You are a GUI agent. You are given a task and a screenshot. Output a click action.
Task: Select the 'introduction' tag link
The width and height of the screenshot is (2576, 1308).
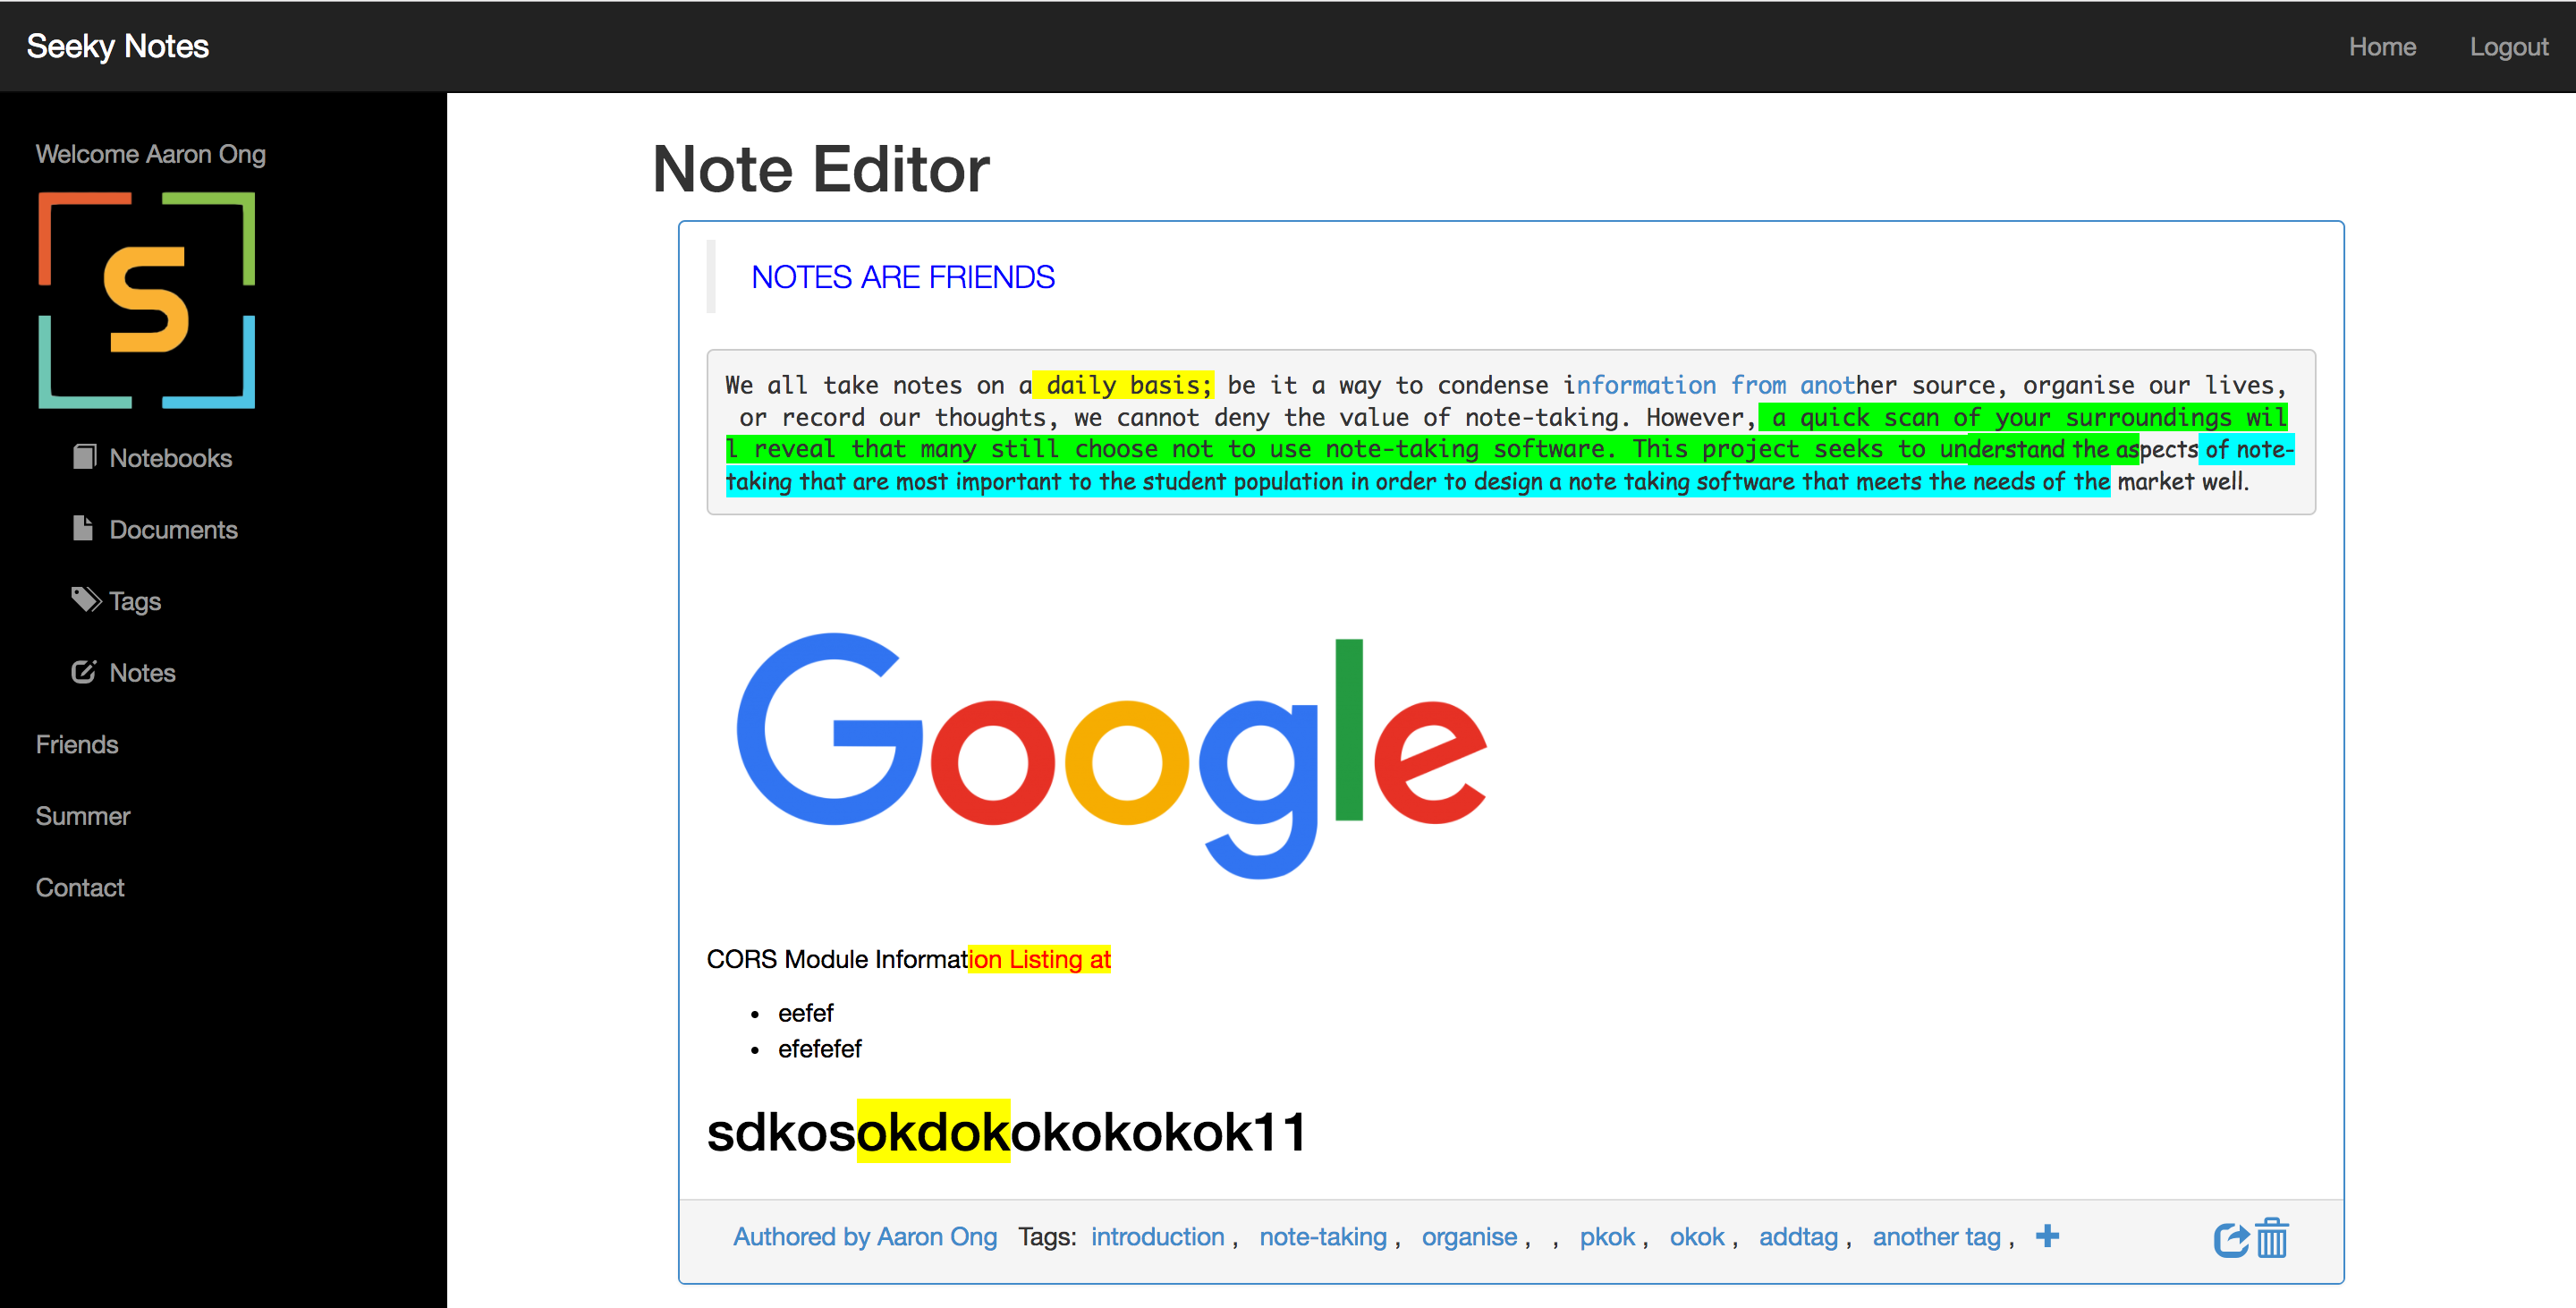tap(1157, 1237)
